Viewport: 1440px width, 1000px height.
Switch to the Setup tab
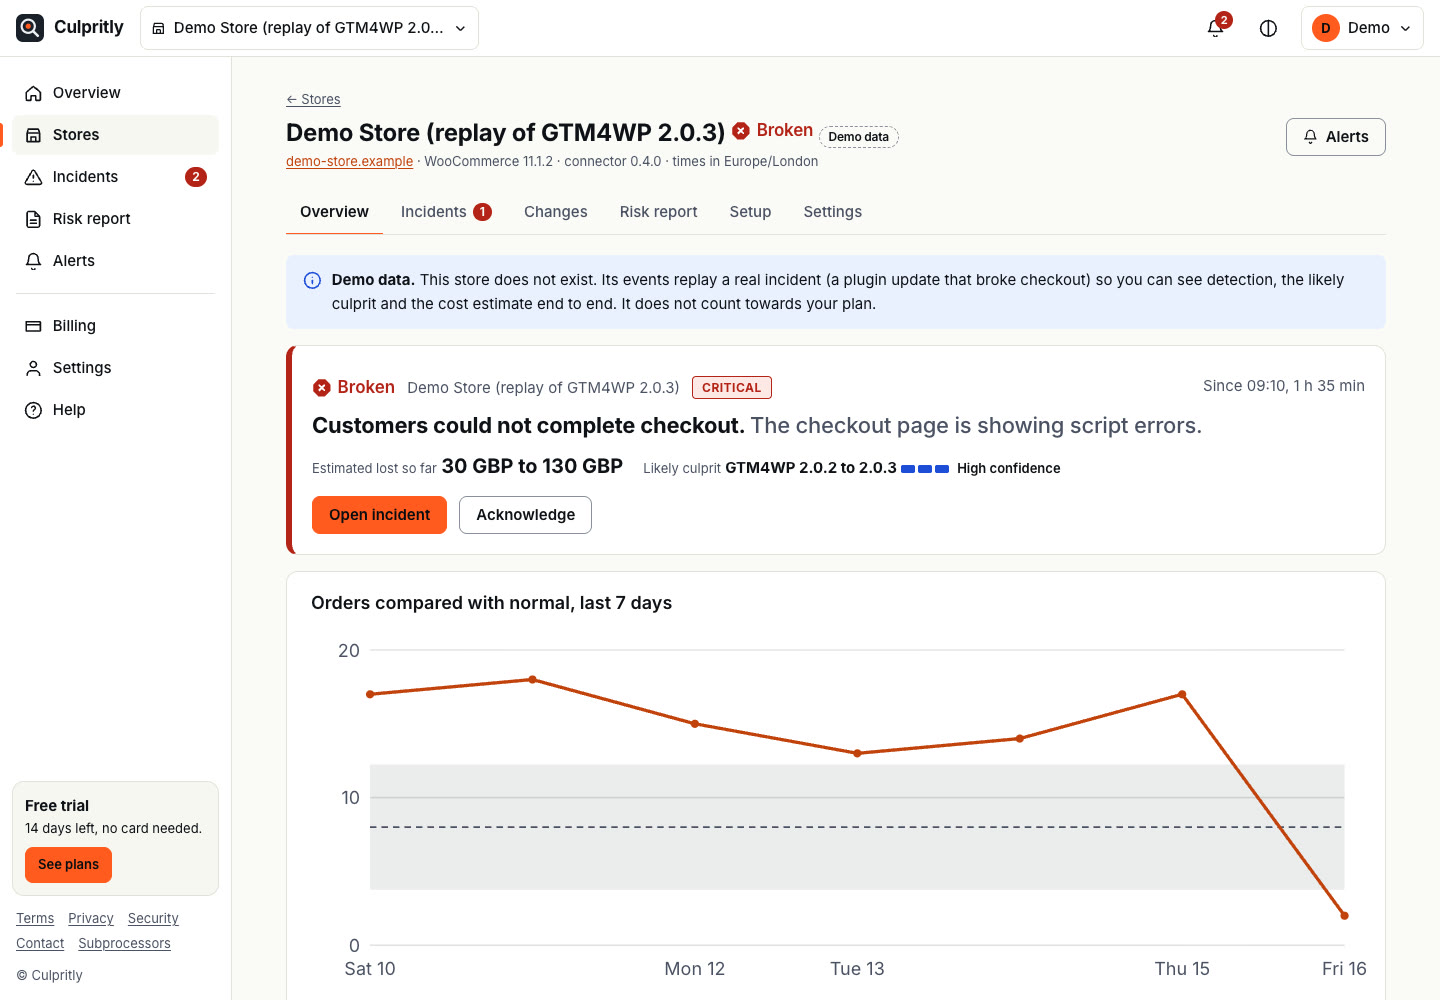point(750,212)
